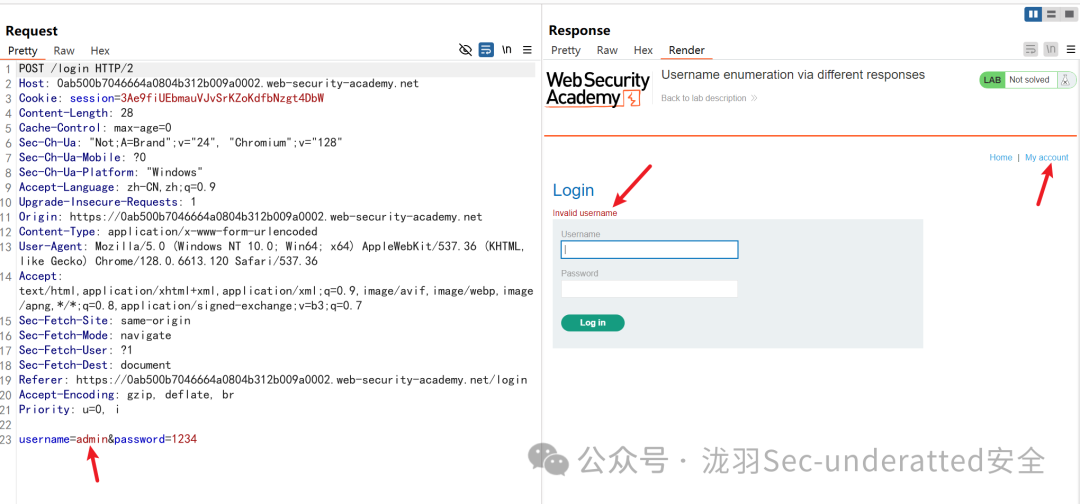Select the Response Render tab

(x=687, y=50)
